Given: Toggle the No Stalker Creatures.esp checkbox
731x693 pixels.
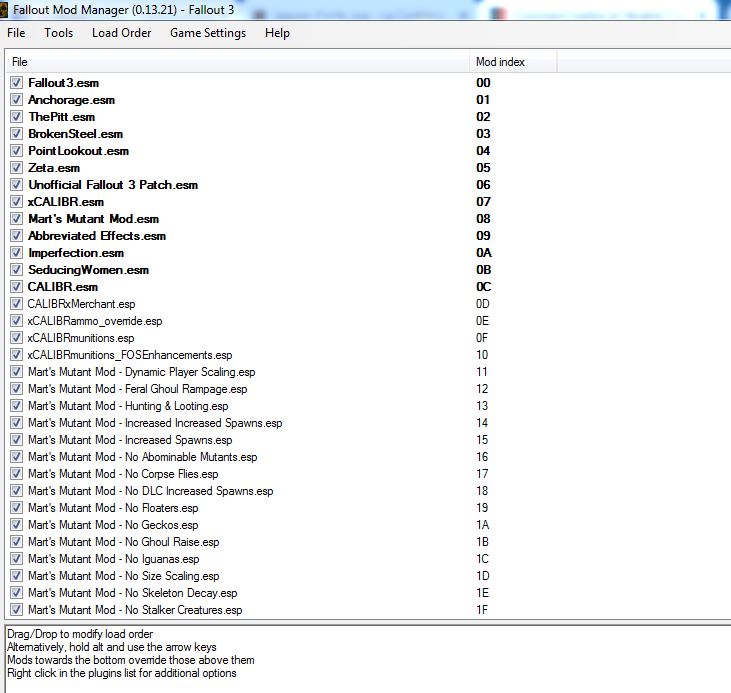Looking at the screenshot, I should point(16,610).
